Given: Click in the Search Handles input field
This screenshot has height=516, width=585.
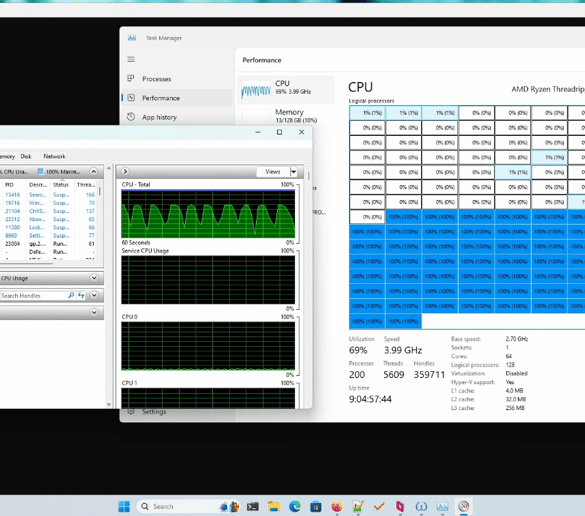Looking at the screenshot, I should (34, 295).
